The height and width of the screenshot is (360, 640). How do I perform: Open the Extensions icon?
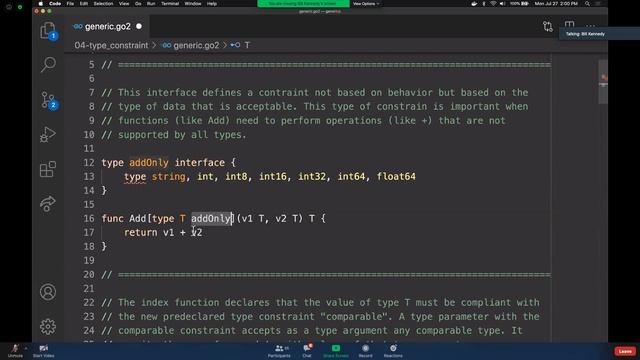(x=48, y=169)
